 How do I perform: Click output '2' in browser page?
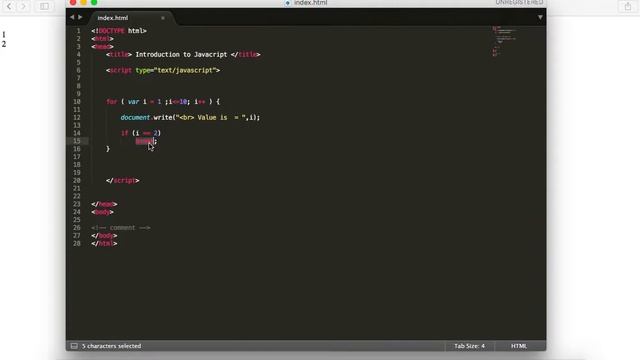pyautogui.click(x=4, y=44)
